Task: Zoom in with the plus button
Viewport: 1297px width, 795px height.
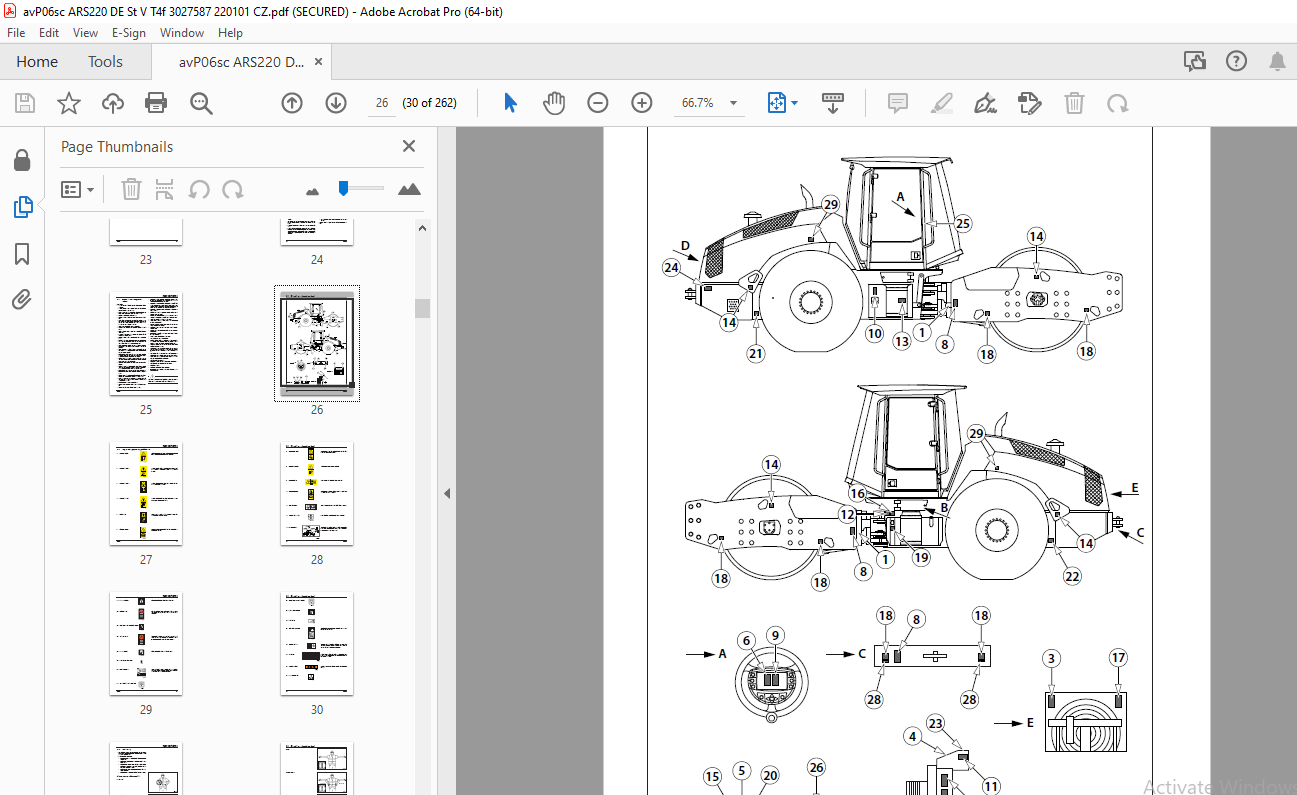Action: (642, 103)
